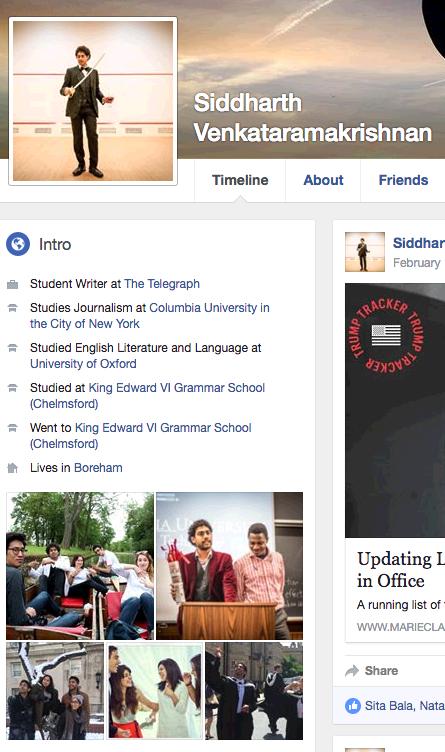
Task: Click the briefcase icon next to Student Writer
Action: click(12, 284)
